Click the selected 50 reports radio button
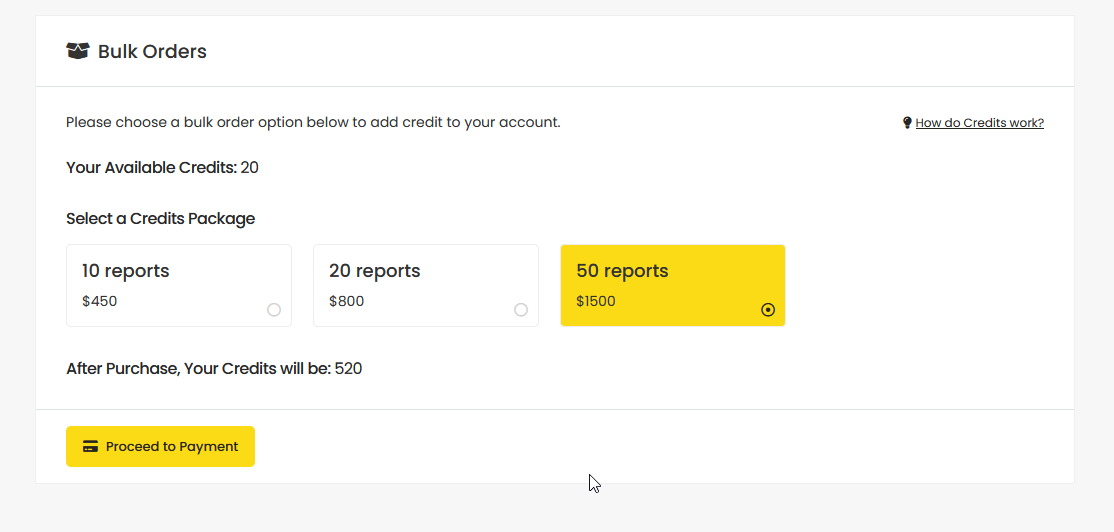Image resolution: width=1114 pixels, height=532 pixels. 768,310
